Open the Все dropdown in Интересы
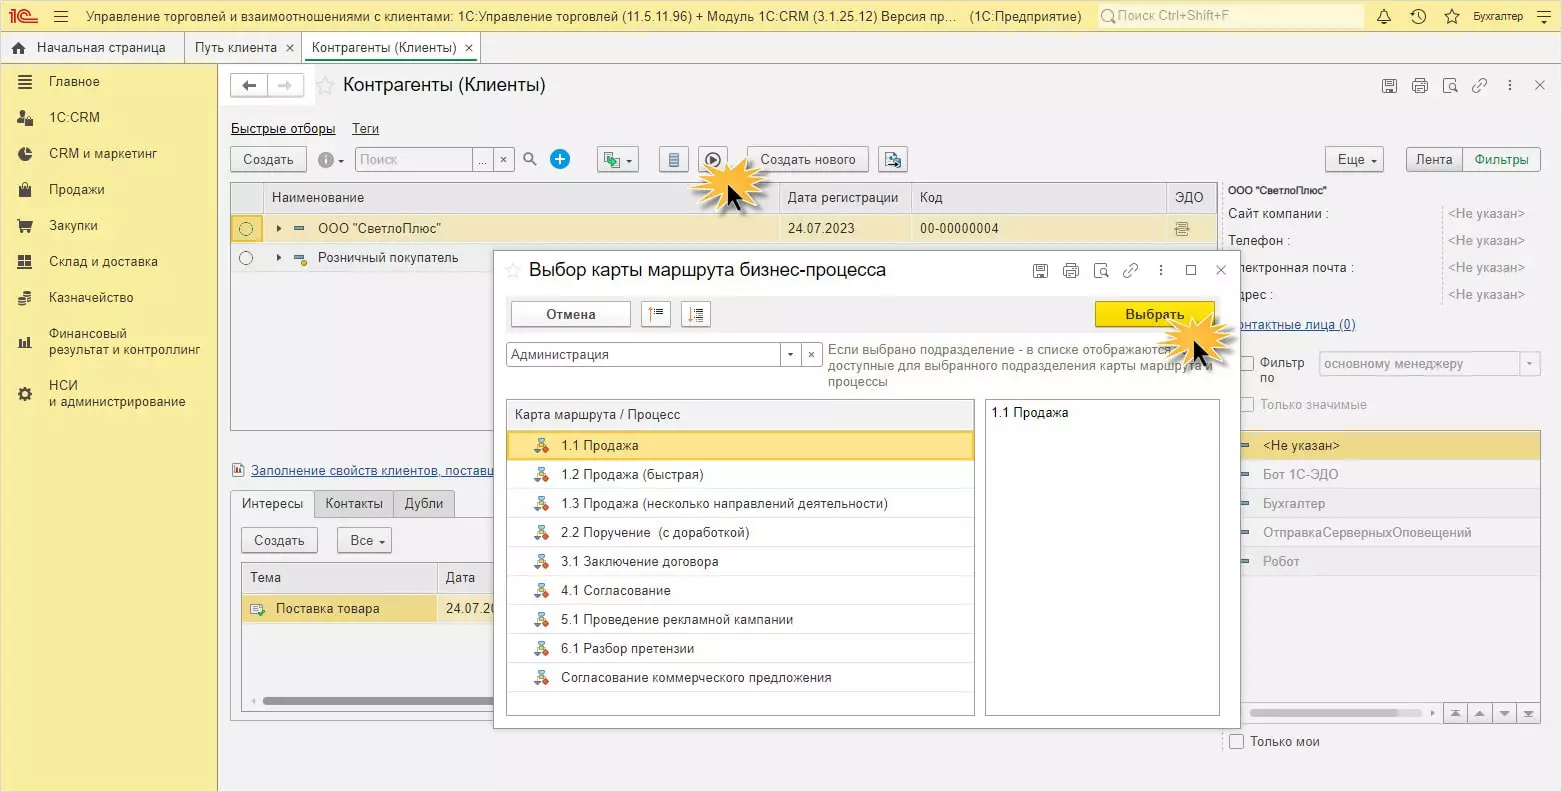Image resolution: width=1562 pixels, height=792 pixels. point(365,540)
